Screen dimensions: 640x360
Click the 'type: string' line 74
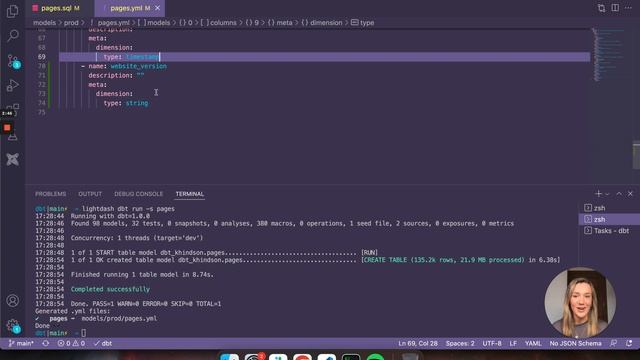(126, 103)
